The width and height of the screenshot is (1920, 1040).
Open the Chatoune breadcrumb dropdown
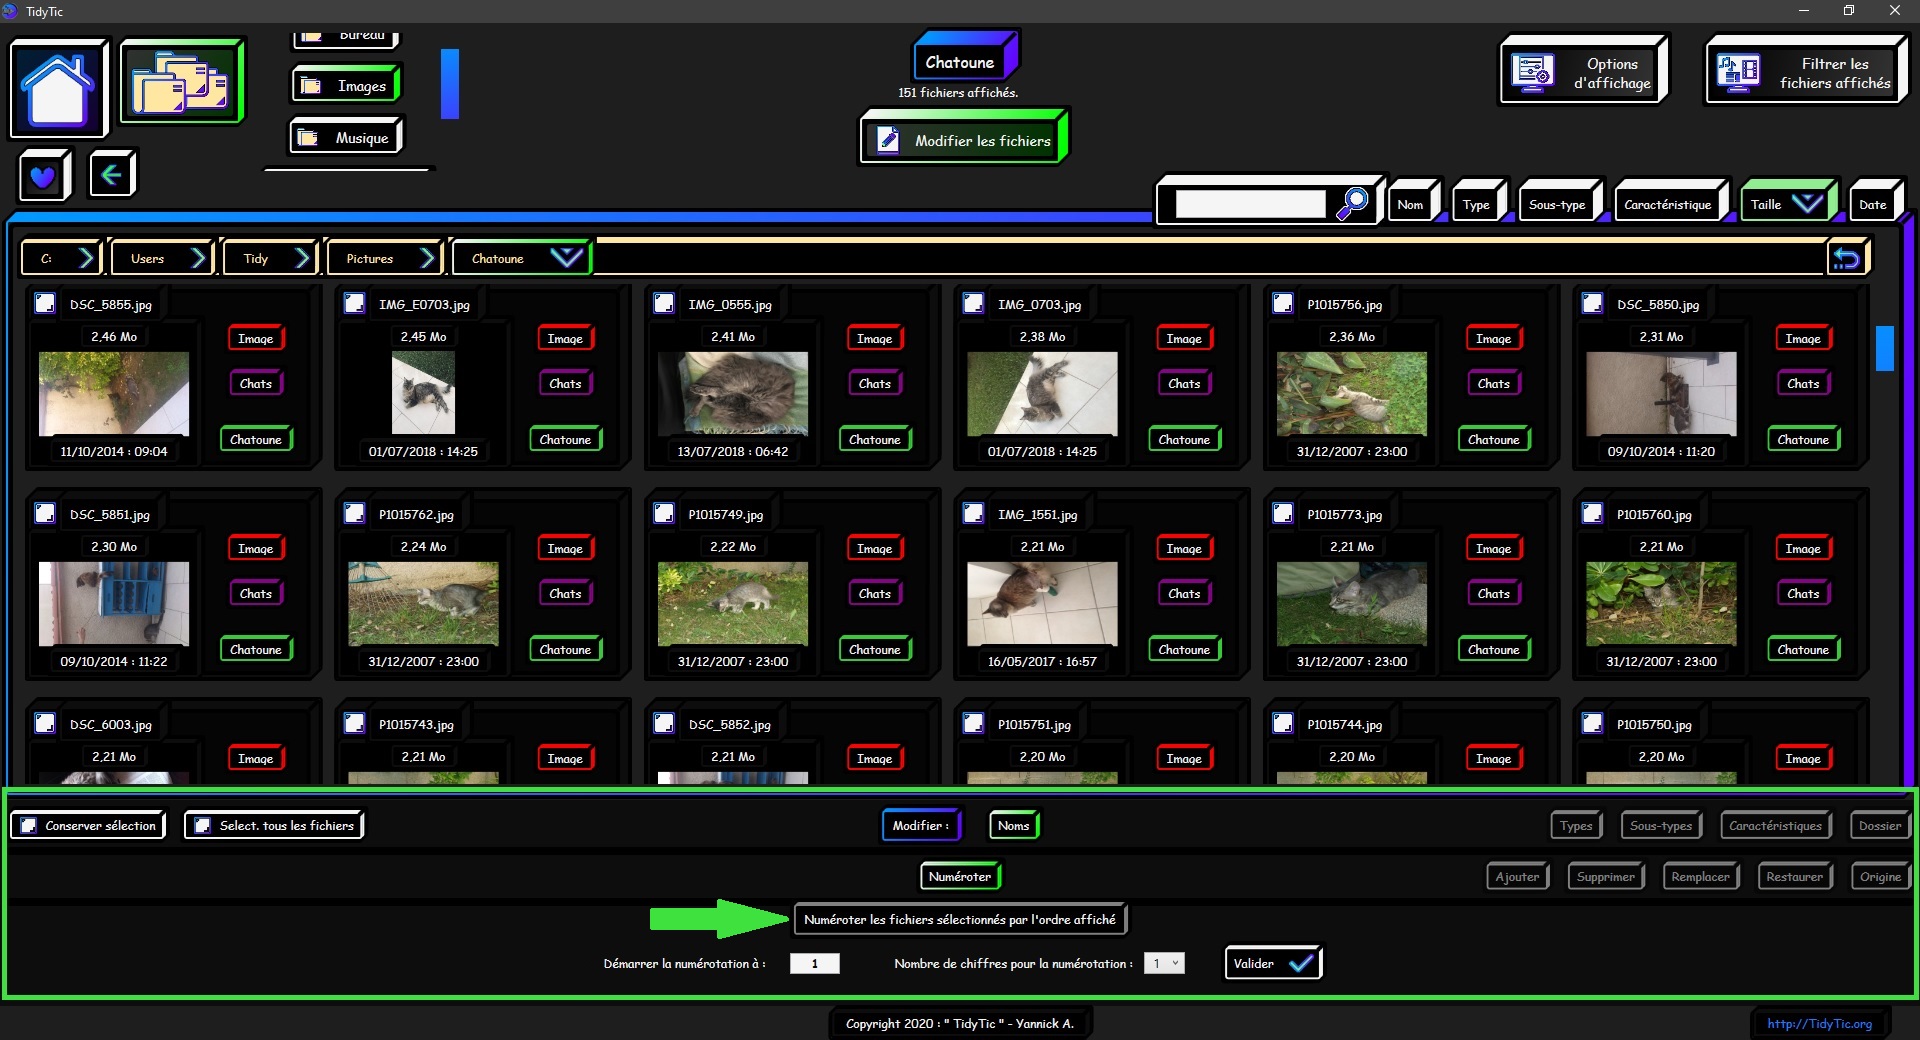tap(566, 258)
